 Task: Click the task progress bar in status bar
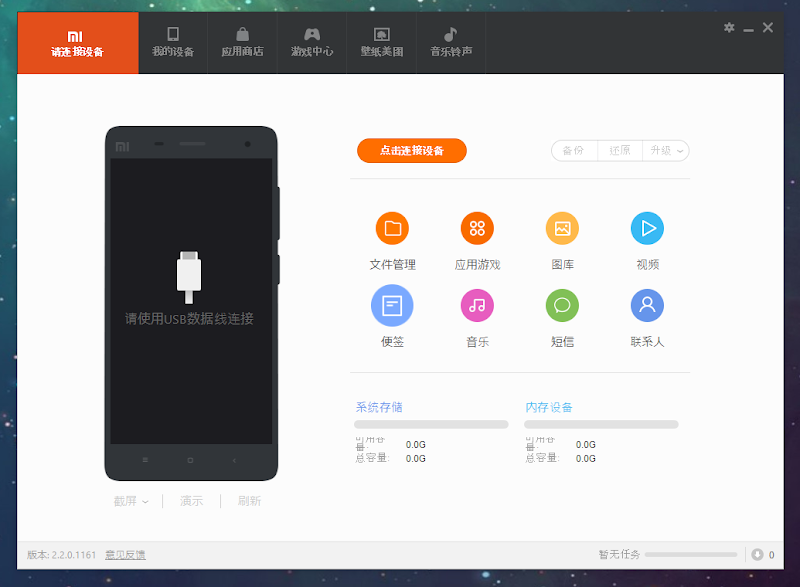coord(691,554)
